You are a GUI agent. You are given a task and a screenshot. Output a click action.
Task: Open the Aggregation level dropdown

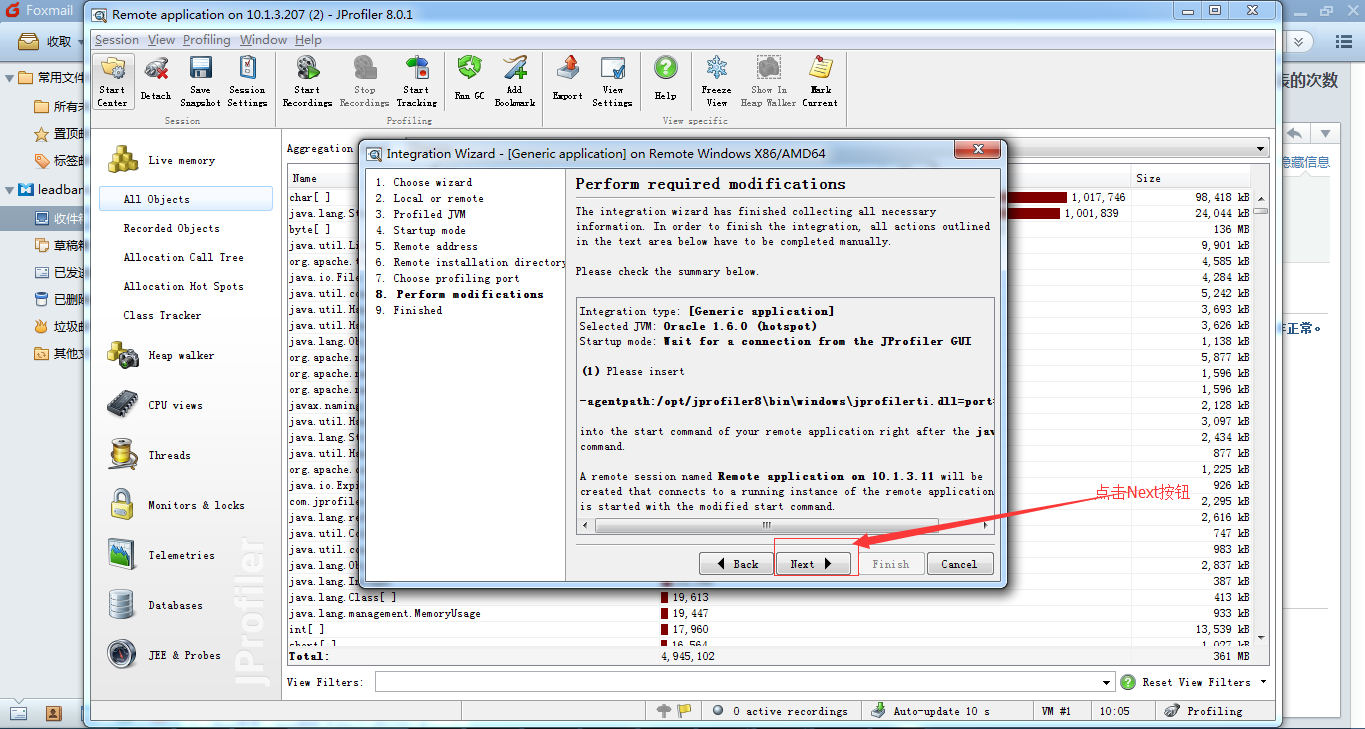click(x=1259, y=149)
